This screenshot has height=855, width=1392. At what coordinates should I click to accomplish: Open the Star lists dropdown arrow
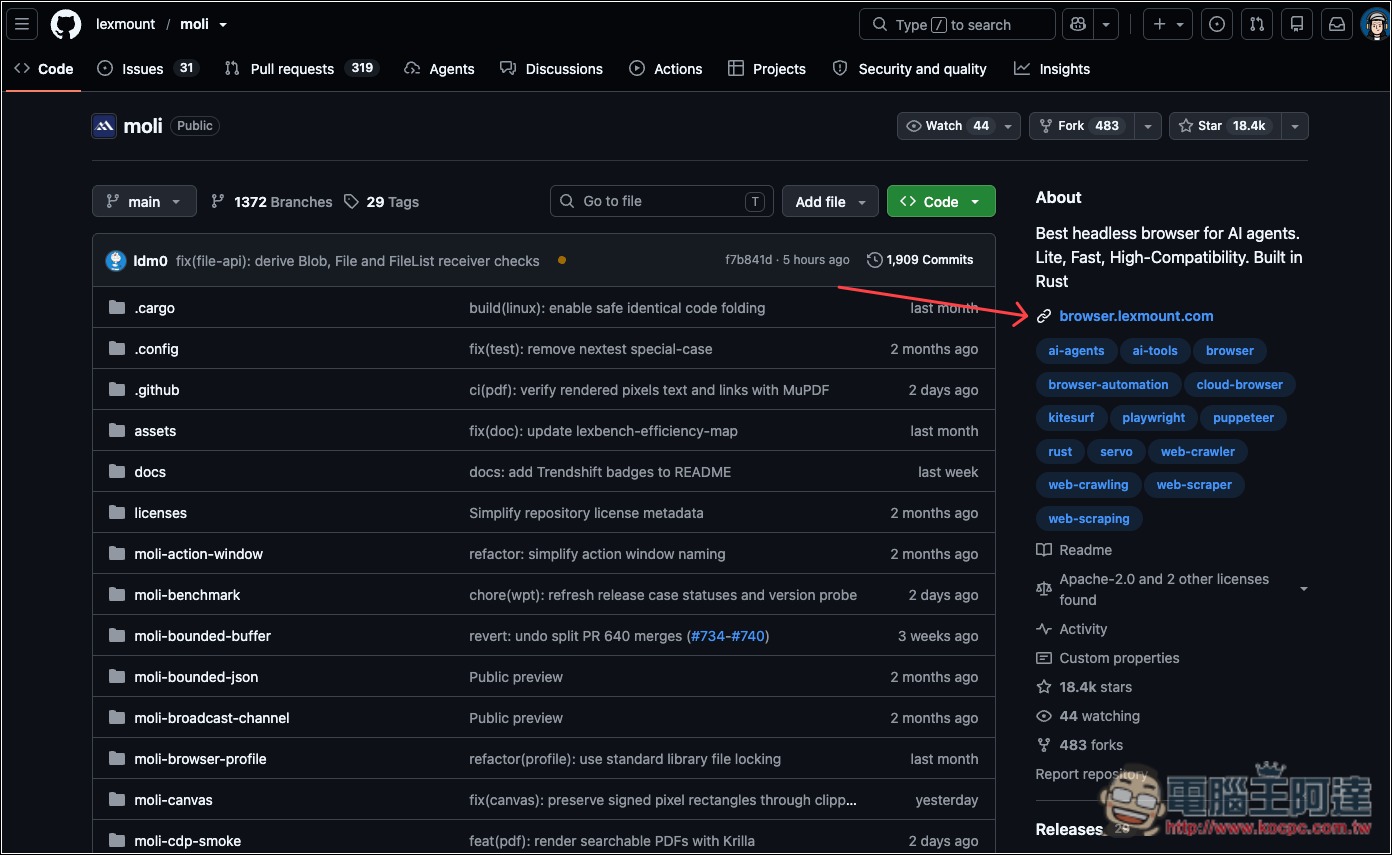[1295, 126]
